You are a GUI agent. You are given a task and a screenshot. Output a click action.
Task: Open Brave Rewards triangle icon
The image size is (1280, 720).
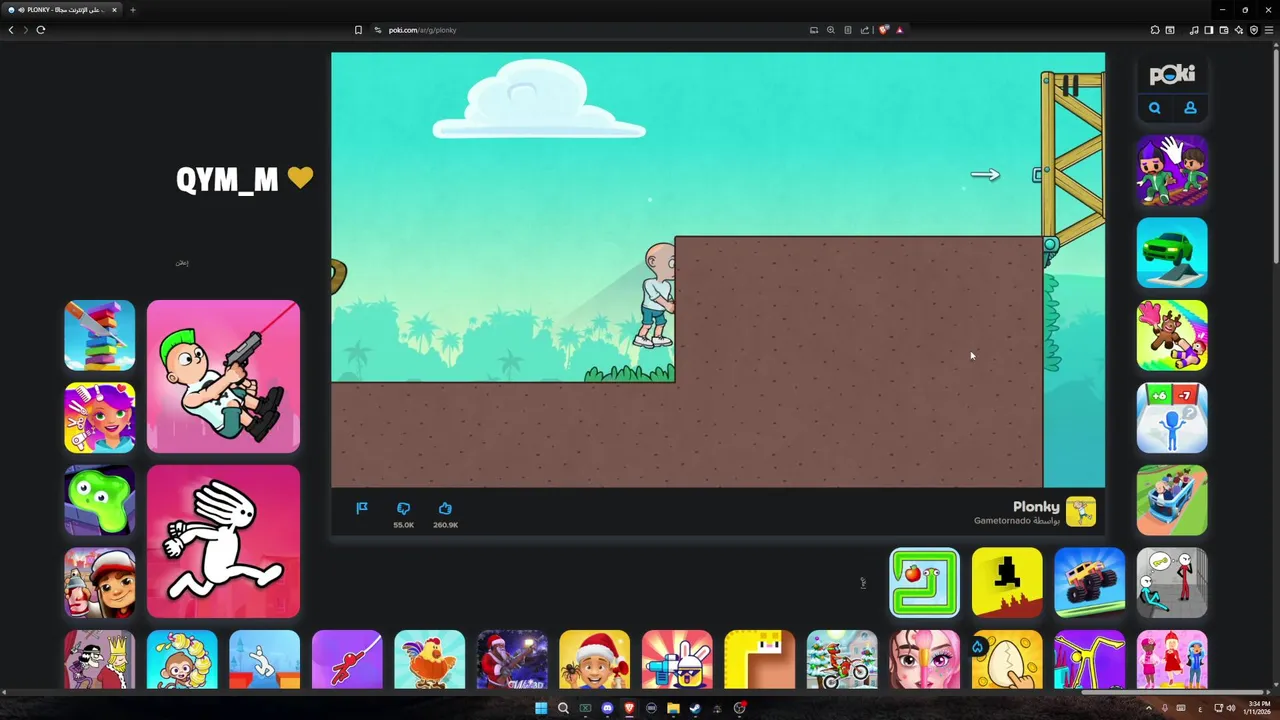(x=899, y=30)
